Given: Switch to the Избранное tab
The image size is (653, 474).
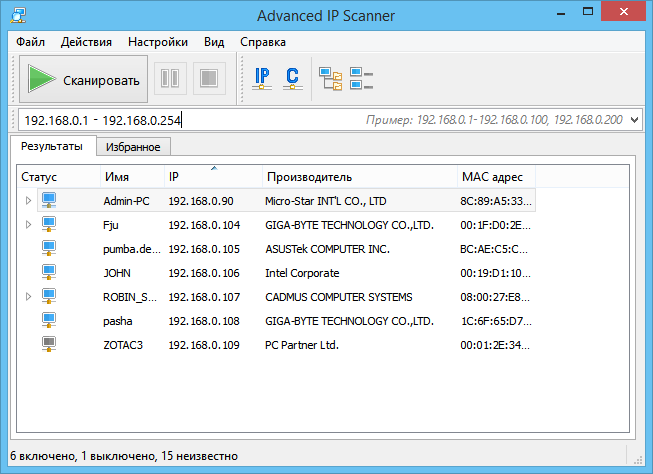Looking at the screenshot, I should [133, 147].
